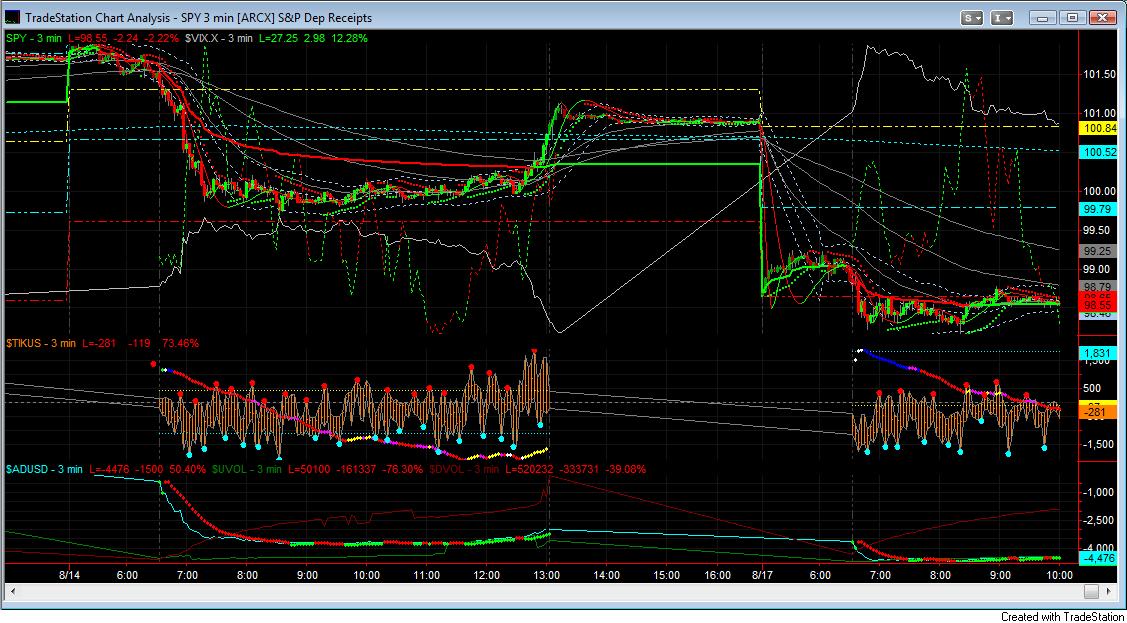The width and height of the screenshot is (1127, 623).
Task: Click the 99.00 price scale label
Action: click(1098, 269)
